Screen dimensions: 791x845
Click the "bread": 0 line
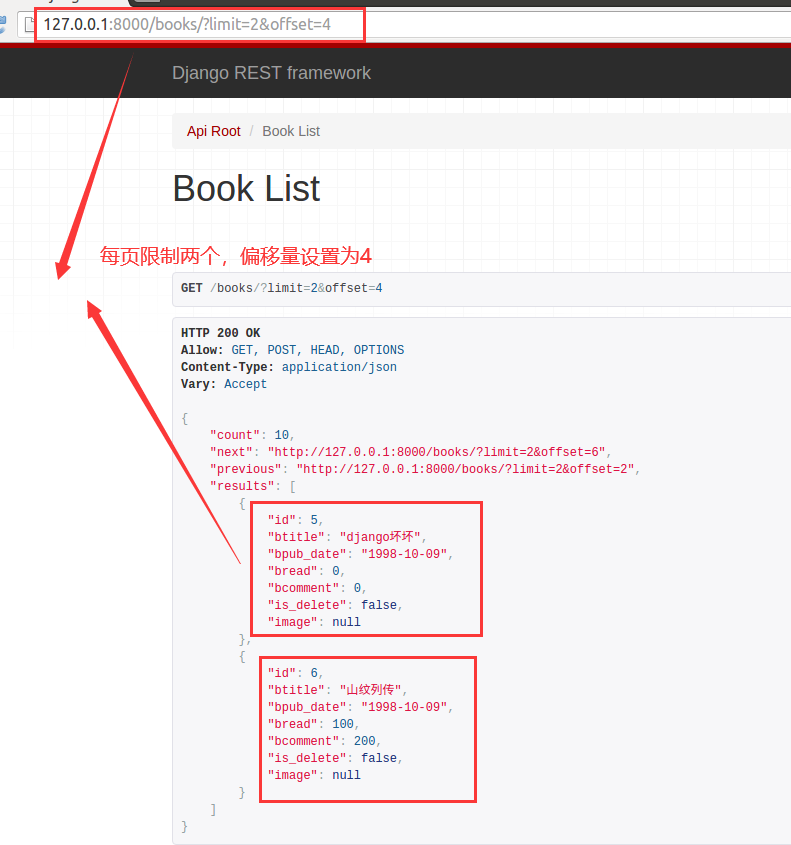point(306,571)
